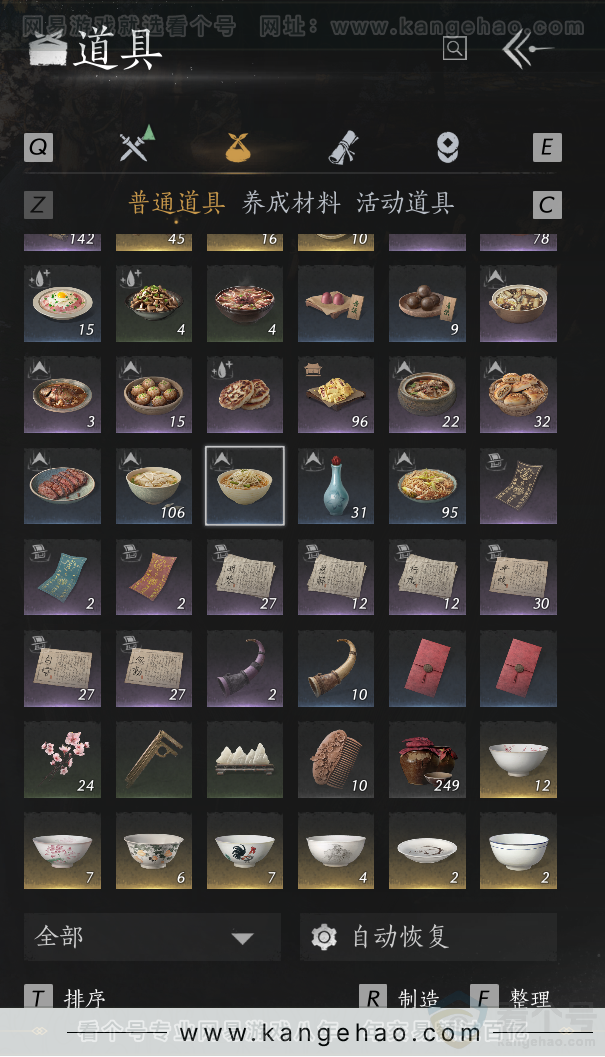Open the search magnifier icon

tap(455, 48)
